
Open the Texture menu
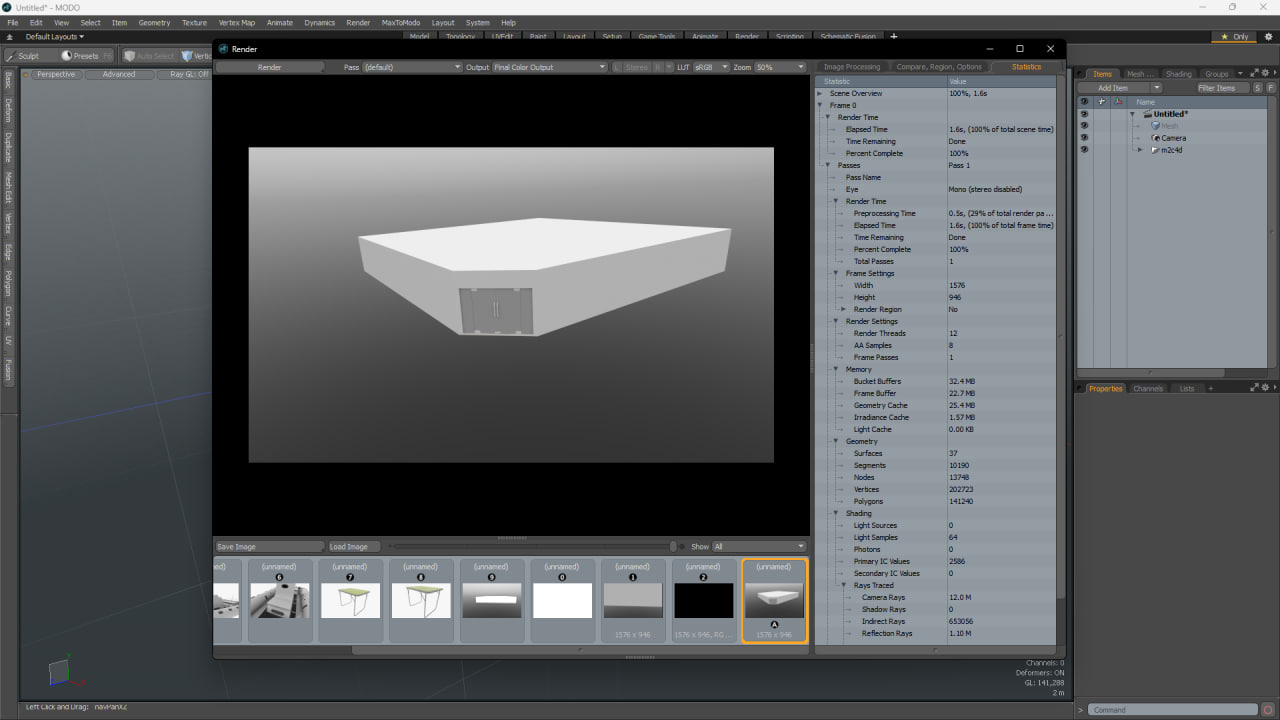click(x=194, y=22)
